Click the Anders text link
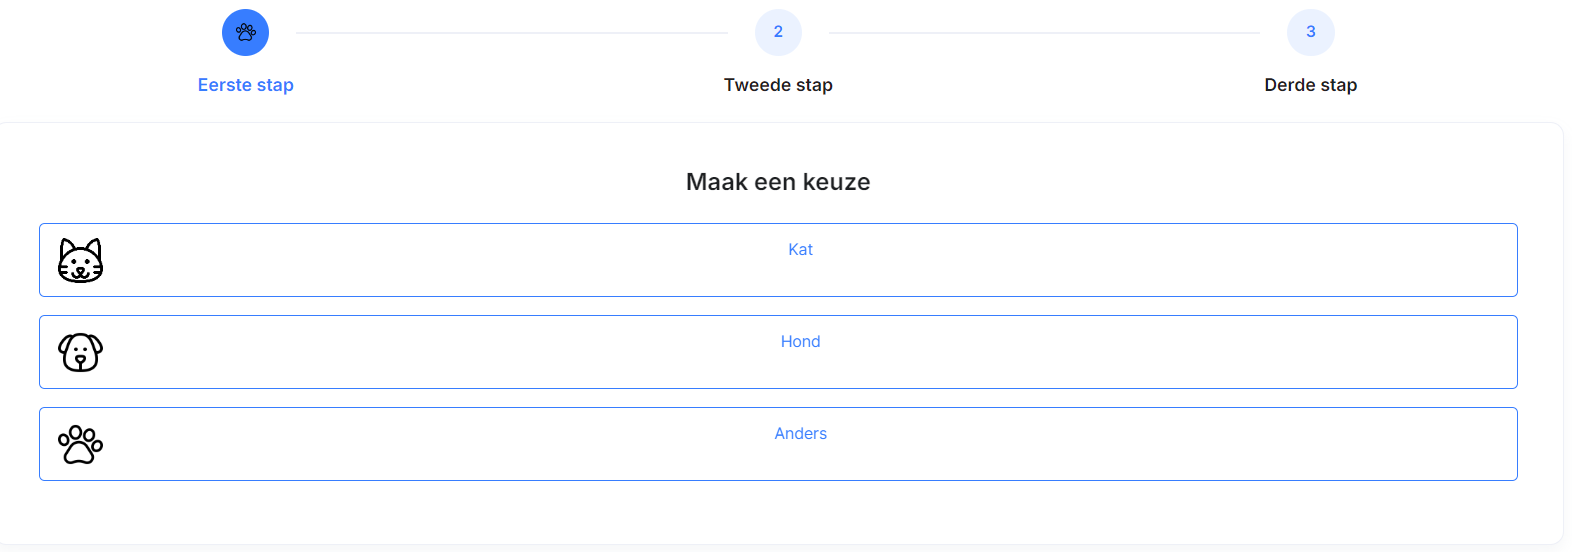 coord(800,433)
